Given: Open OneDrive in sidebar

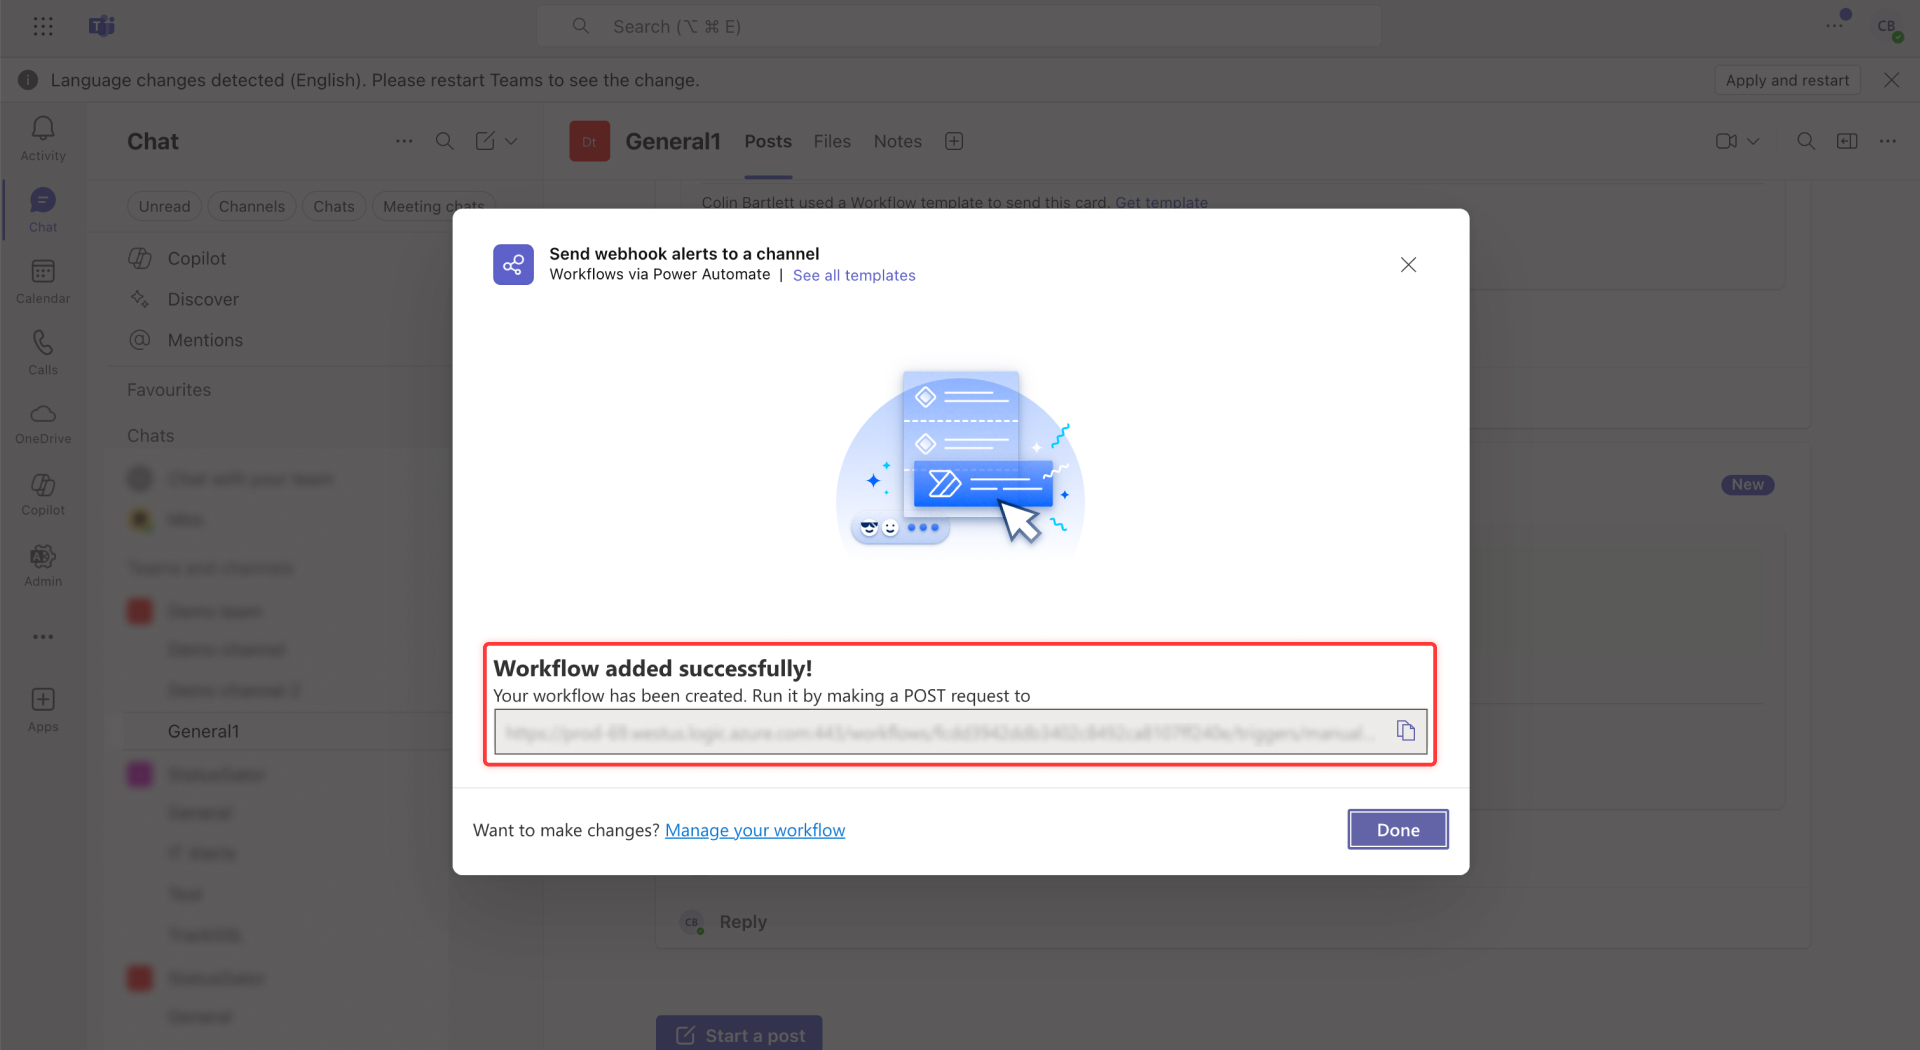Looking at the screenshot, I should pyautogui.click(x=43, y=424).
